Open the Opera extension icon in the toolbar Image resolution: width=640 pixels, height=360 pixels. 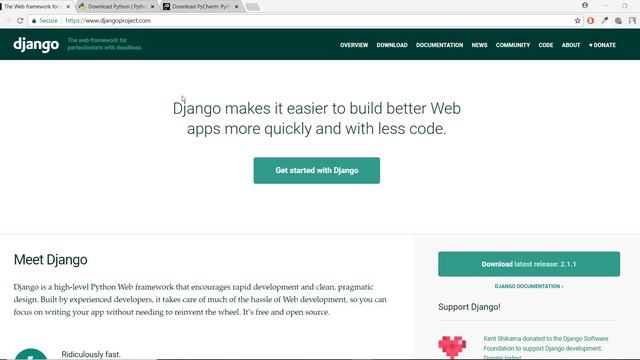[591, 21]
